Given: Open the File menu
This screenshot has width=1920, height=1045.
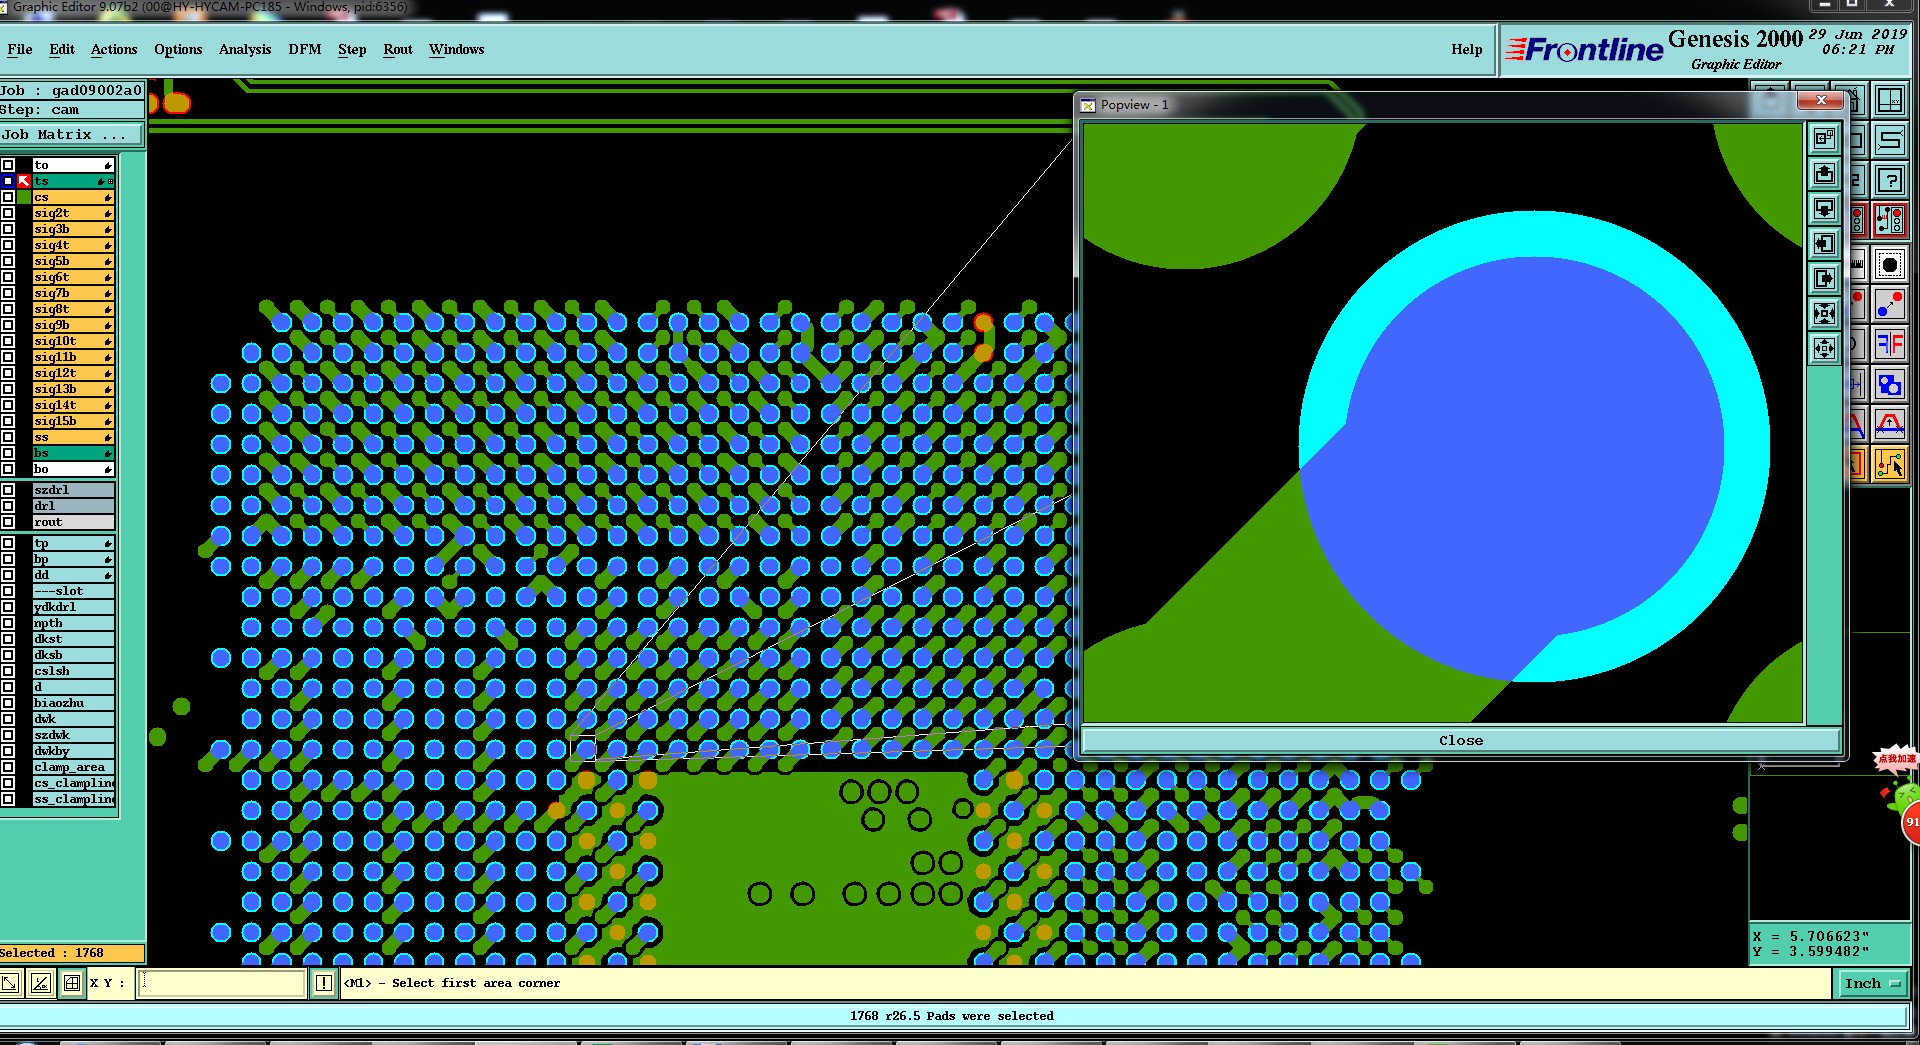Looking at the screenshot, I should tap(20, 49).
